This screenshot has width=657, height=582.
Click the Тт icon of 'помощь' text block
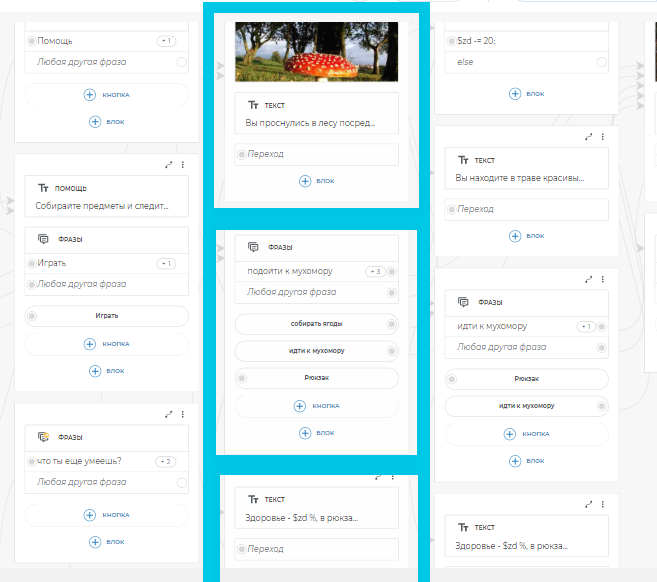tap(43, 188)
